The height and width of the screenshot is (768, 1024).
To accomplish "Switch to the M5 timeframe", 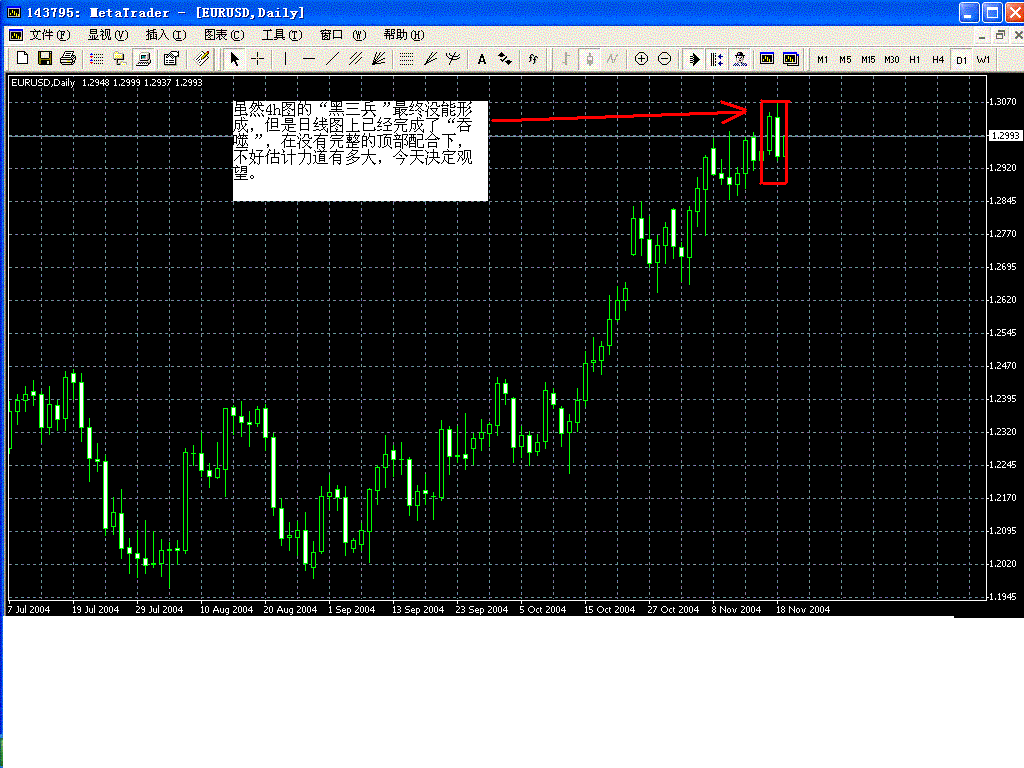I will tap(845, 59).
